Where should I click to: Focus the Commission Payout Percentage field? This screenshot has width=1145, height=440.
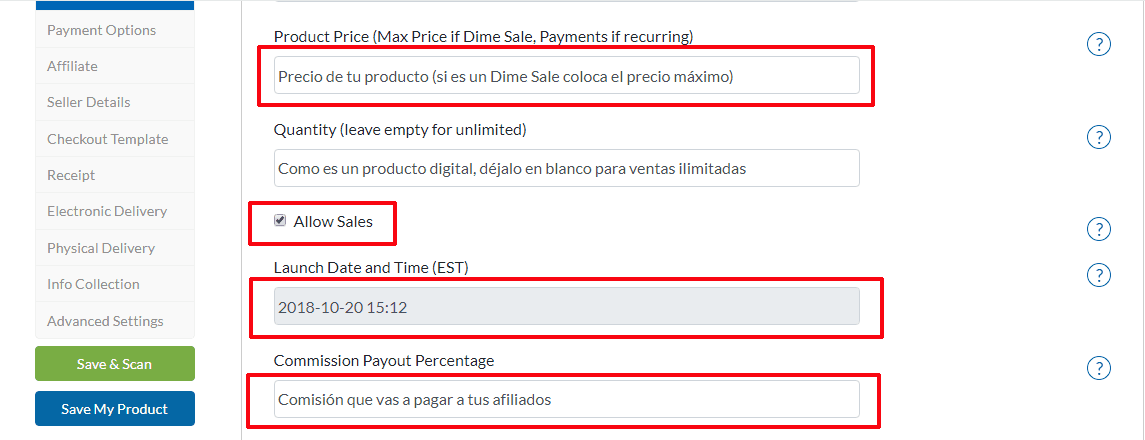[567, 399]
